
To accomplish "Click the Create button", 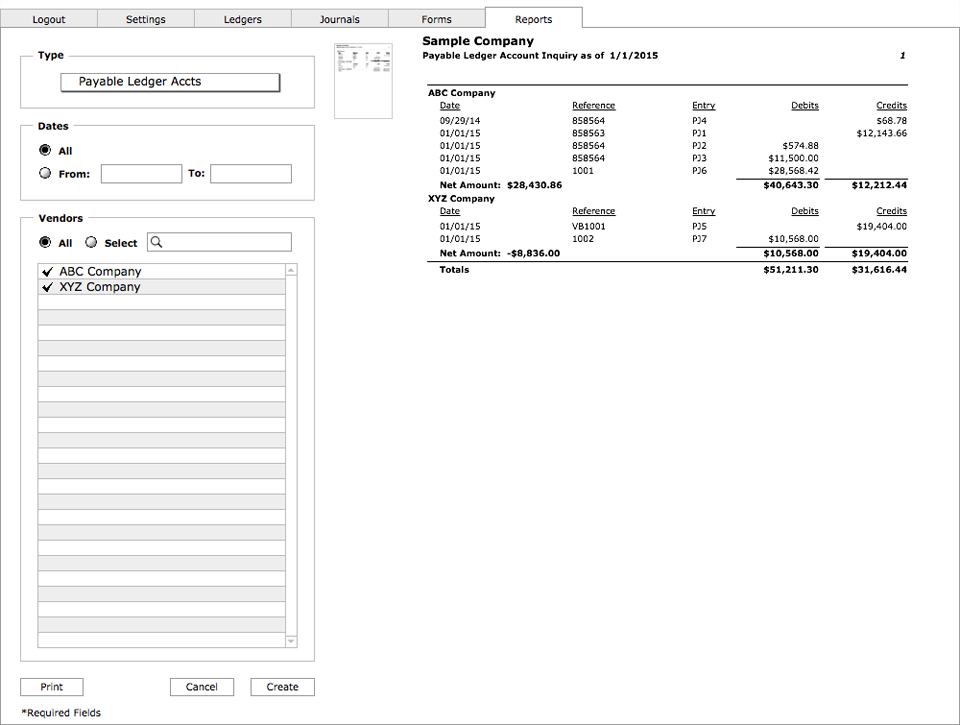I will point(282,687).
